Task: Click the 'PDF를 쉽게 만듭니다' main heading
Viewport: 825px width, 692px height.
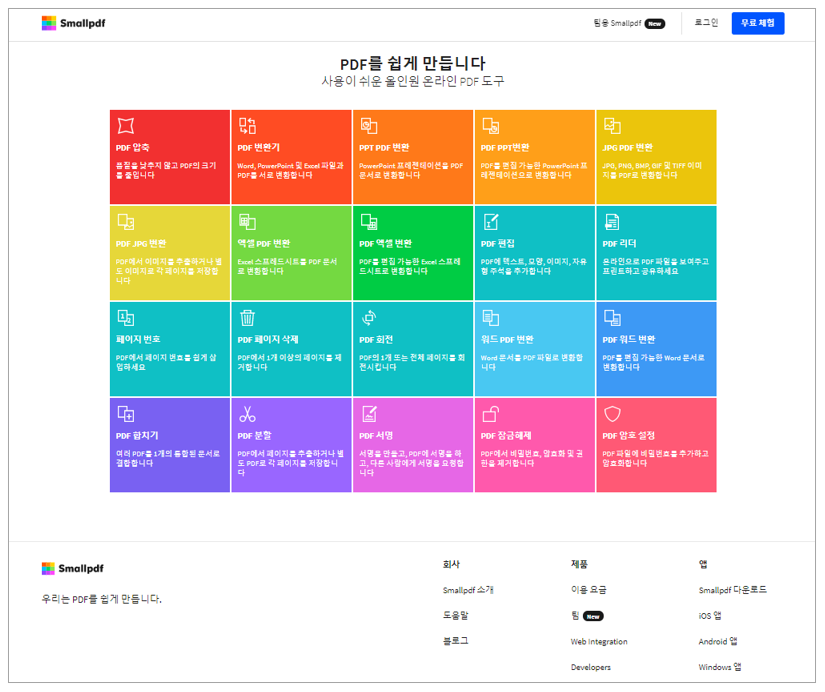Action: [412, 64]
